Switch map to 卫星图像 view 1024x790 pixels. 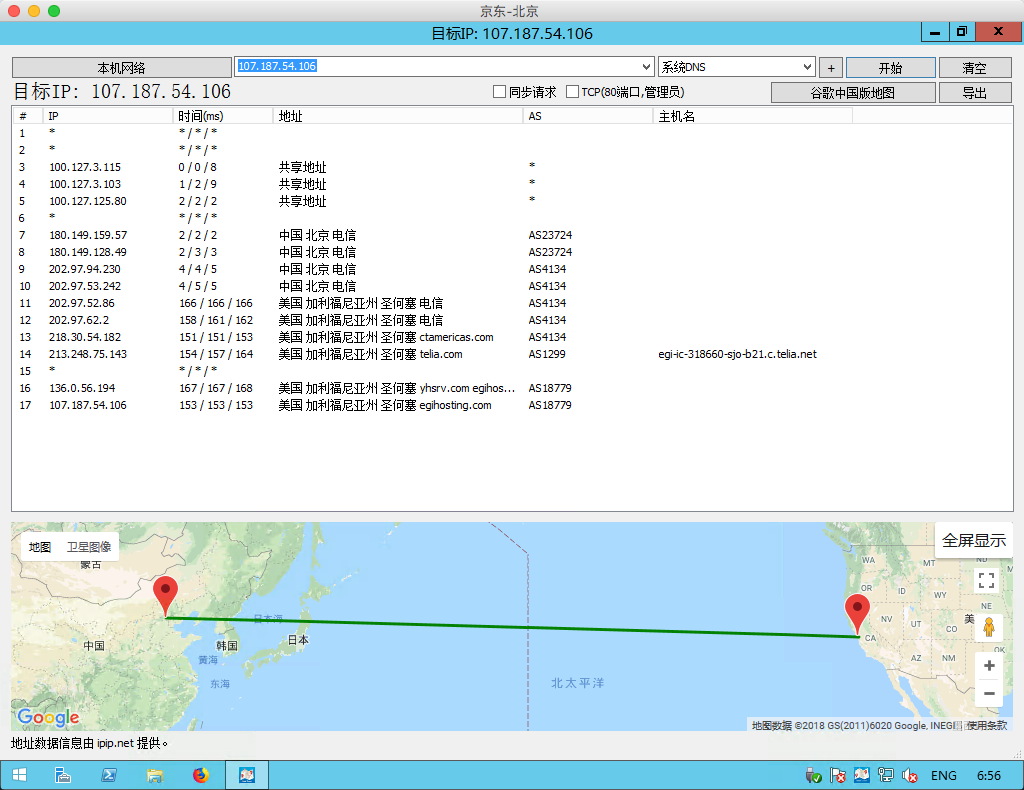89,547
